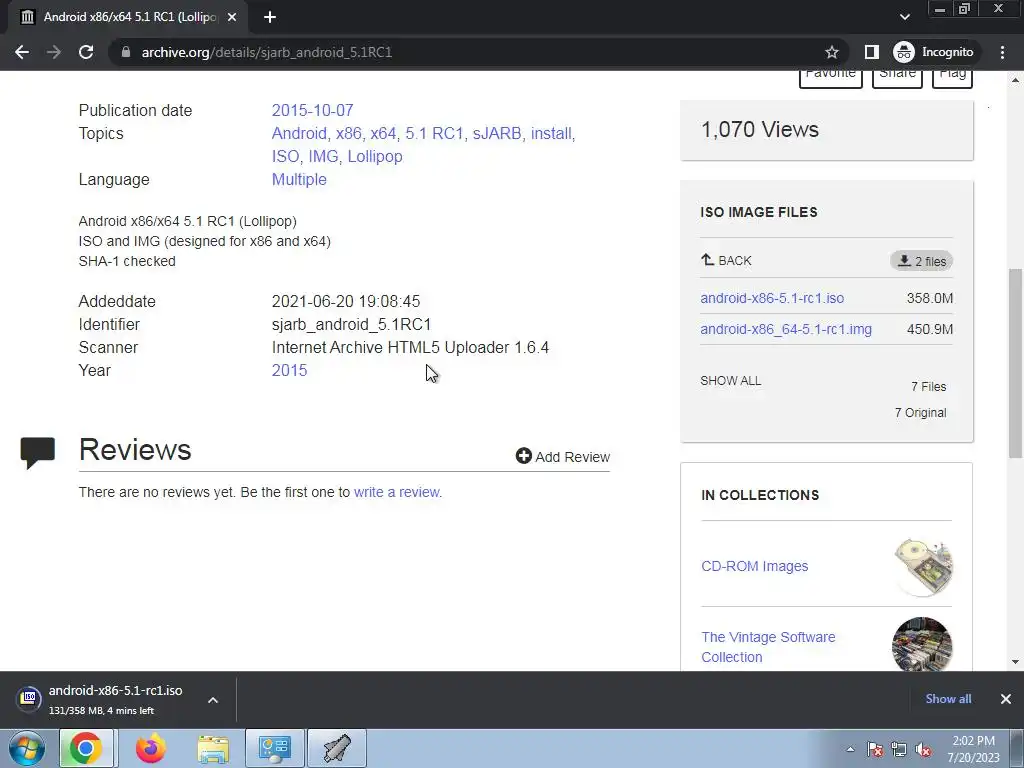This screenshot has width=1024, height=768.
Task: Reload the archive.org page
Action: point(86,52)
